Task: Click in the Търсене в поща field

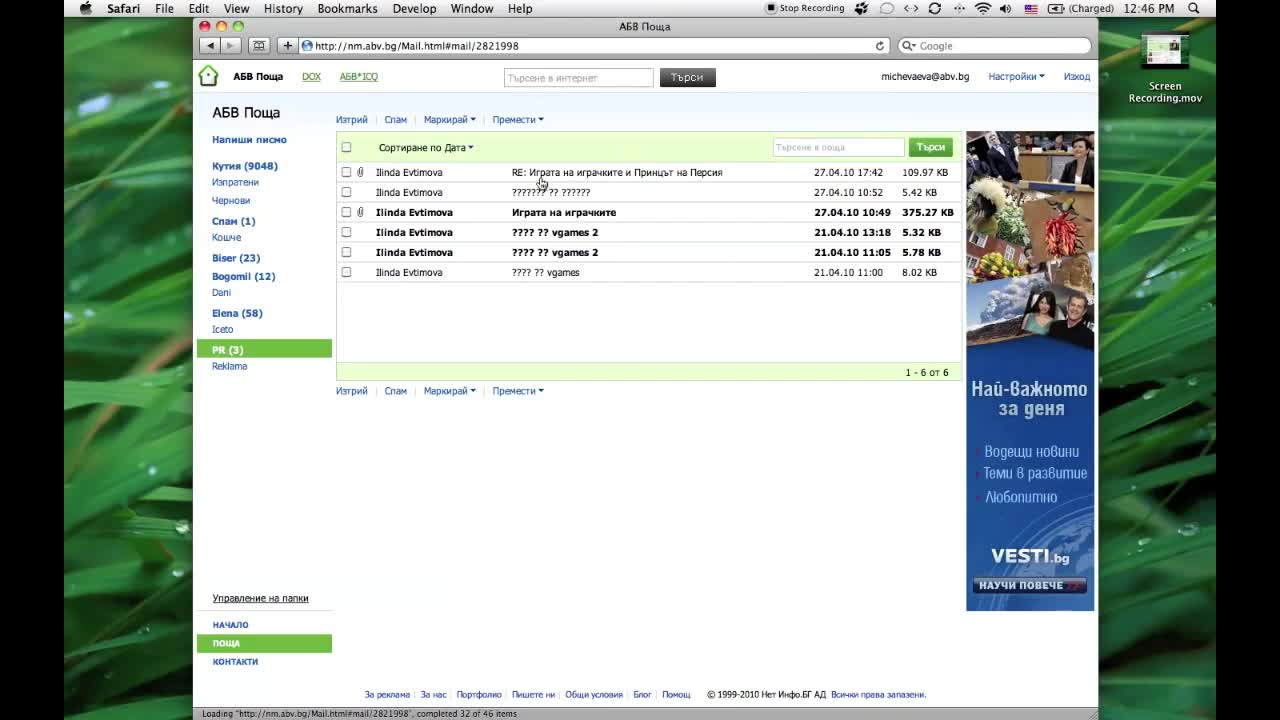Action: 839,147
